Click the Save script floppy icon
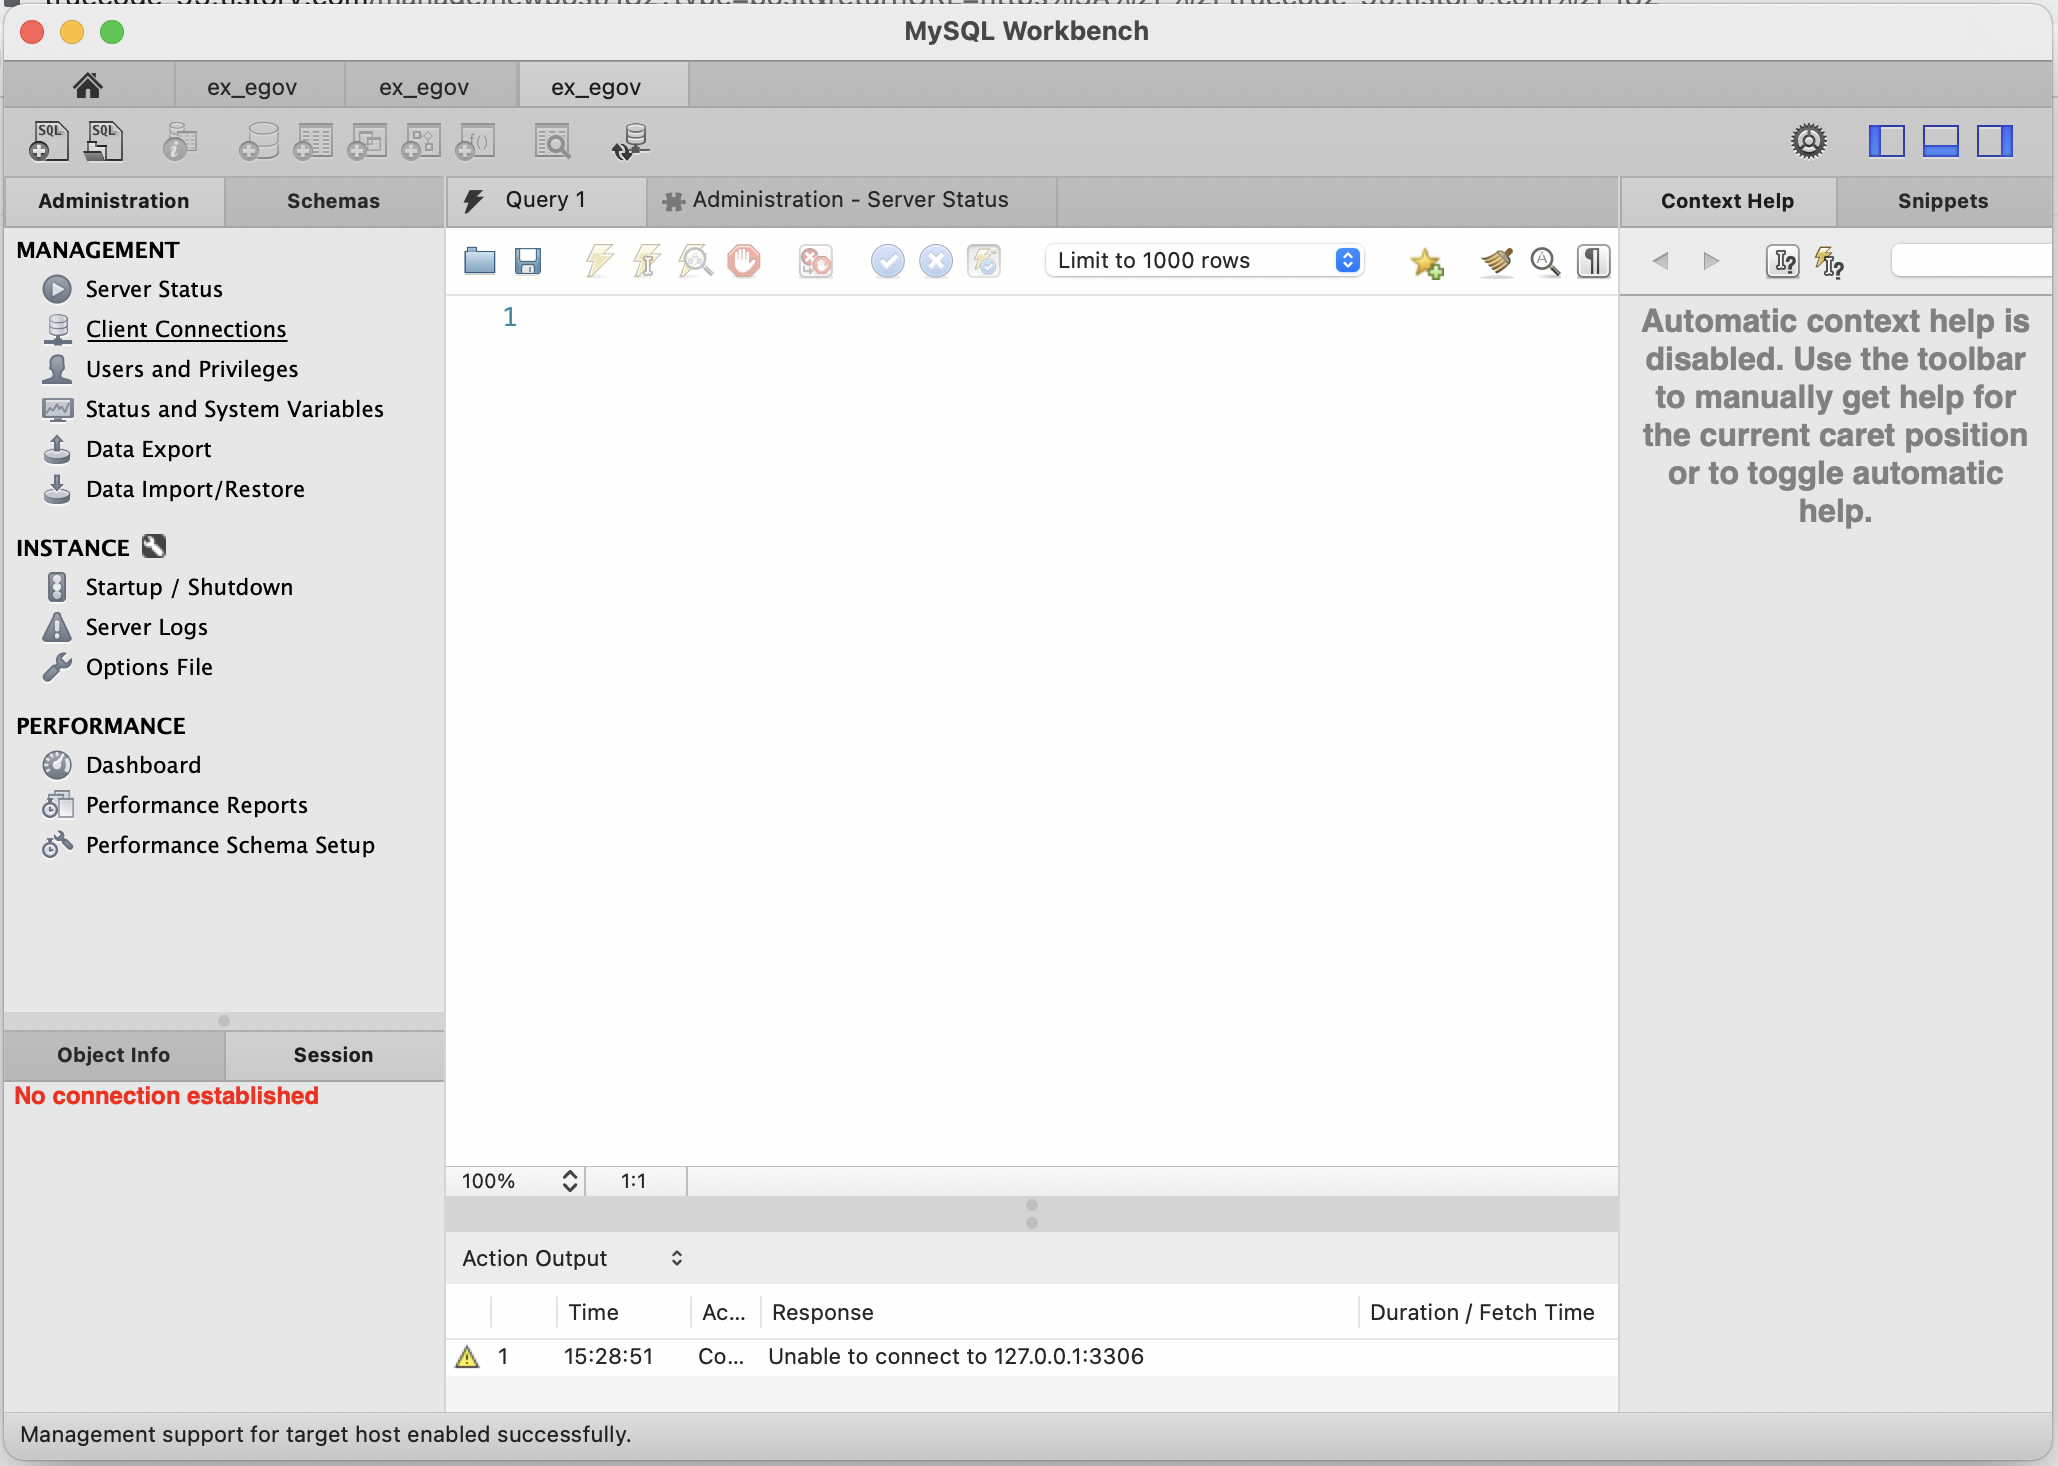This screenshot has width=2058, height=1466. pyautogui.click(x=527, y=261)
